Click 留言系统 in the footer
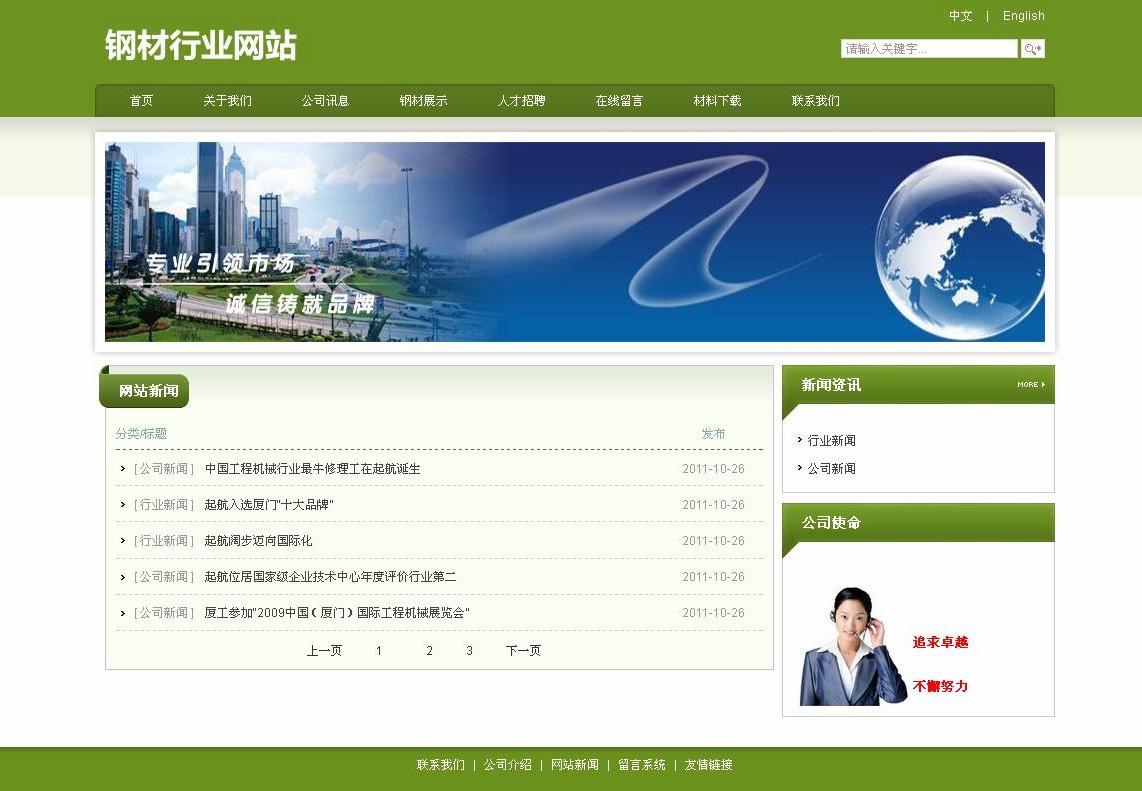The image size is (1142, 791). coord(641,765)
